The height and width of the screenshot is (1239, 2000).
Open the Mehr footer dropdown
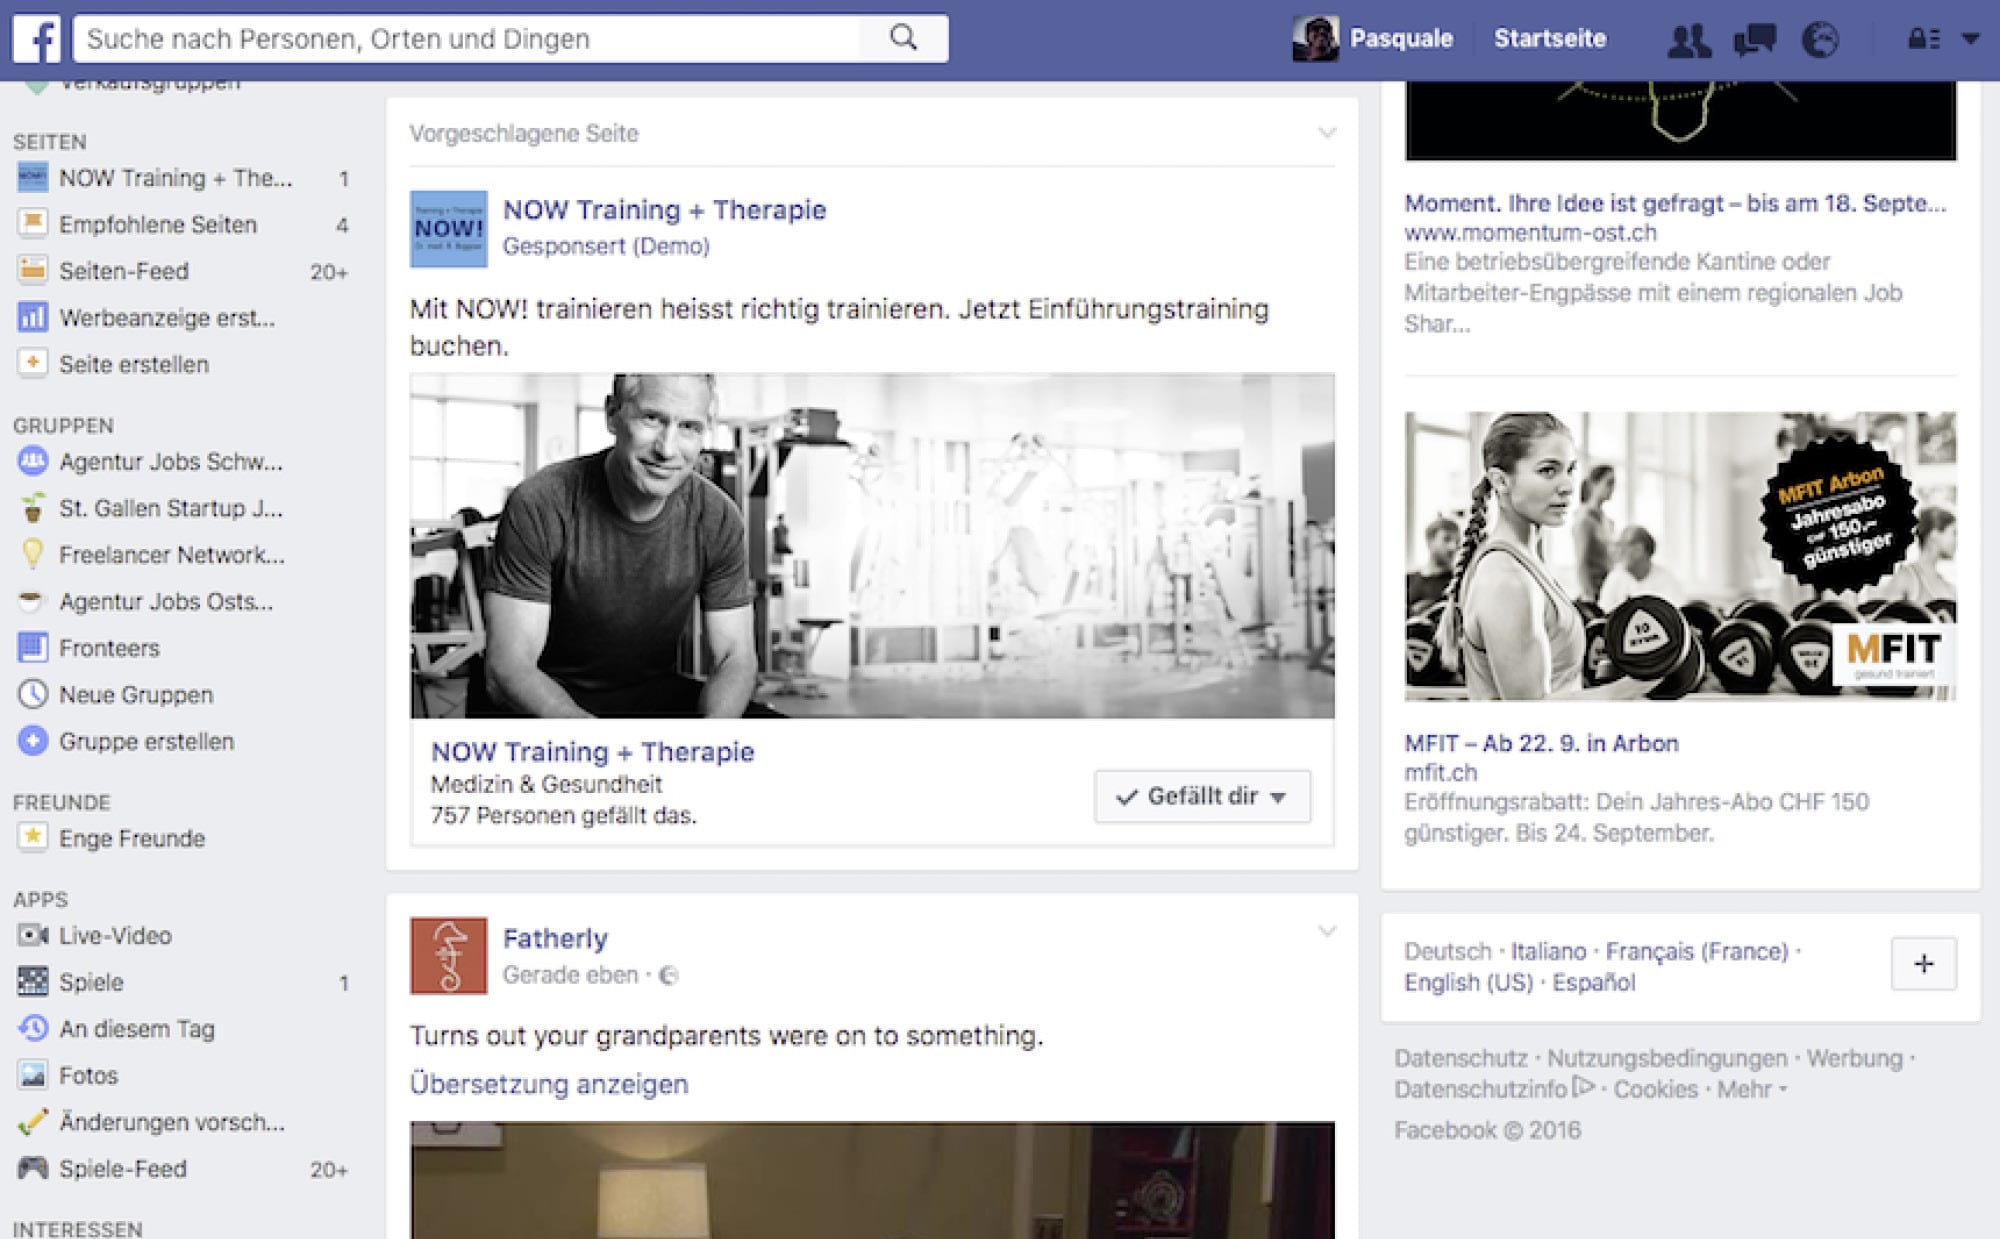tap(1752, 1089)
